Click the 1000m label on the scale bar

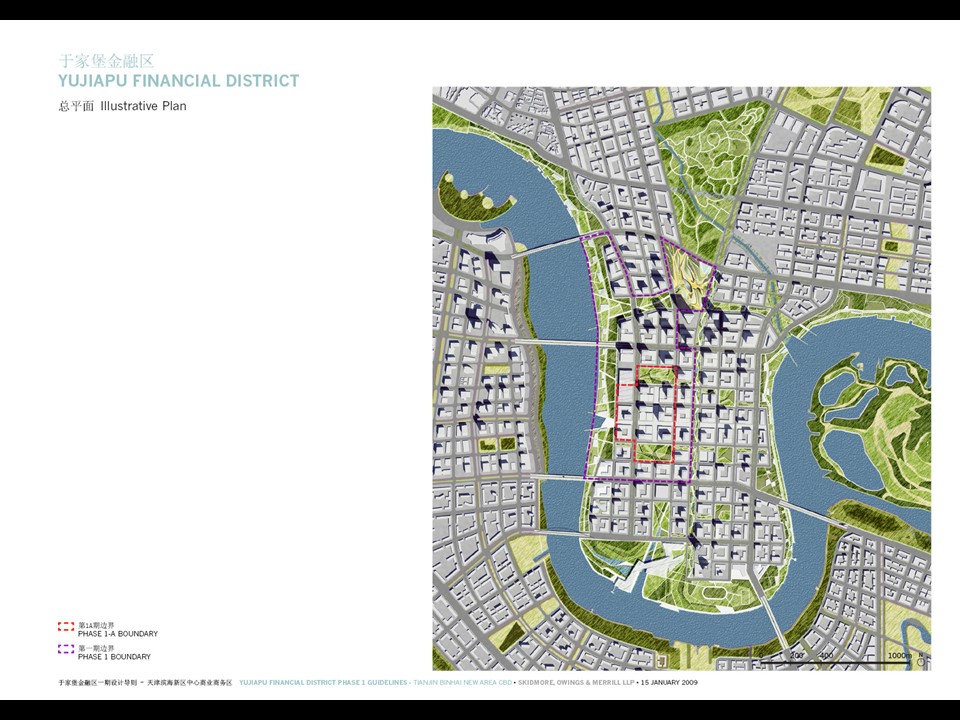[898, 655]
